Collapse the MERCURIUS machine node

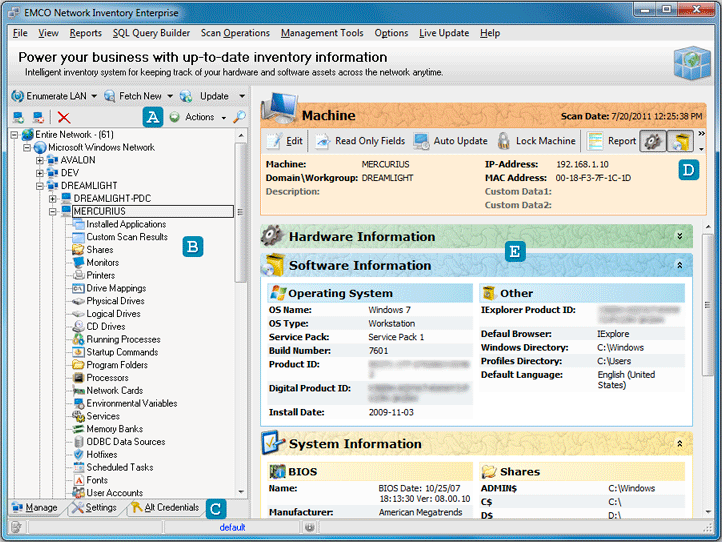coord(53,211)
